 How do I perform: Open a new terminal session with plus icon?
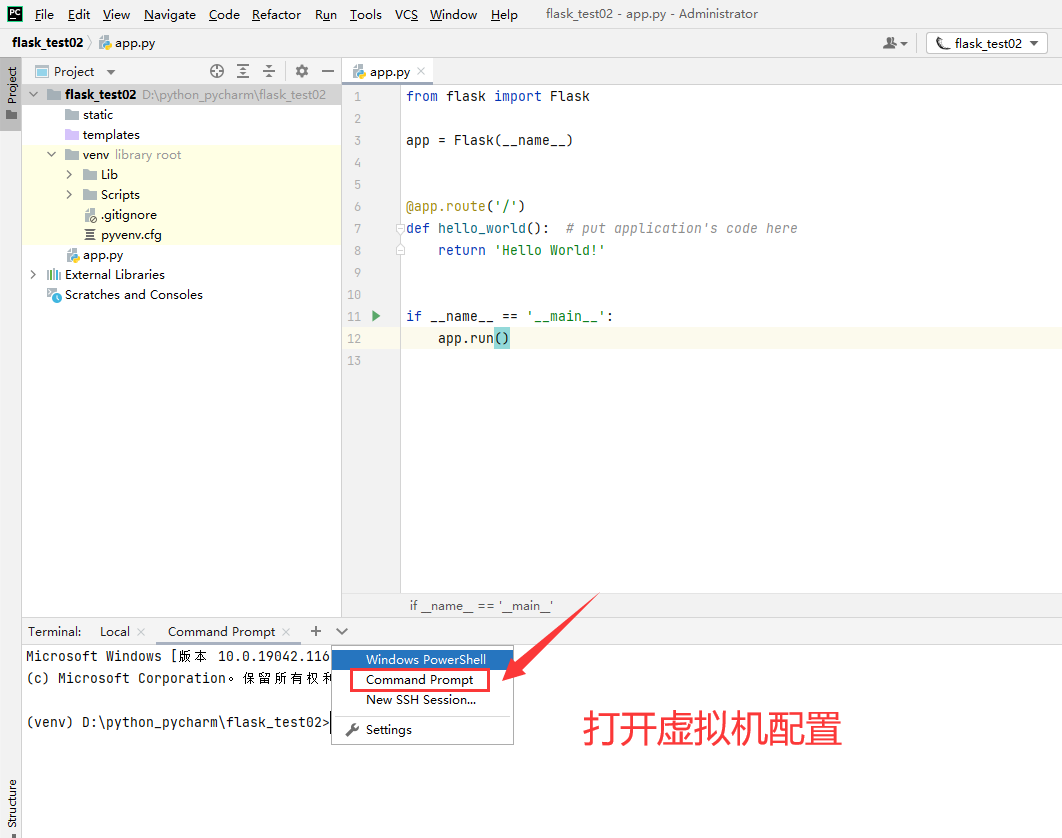315,631
